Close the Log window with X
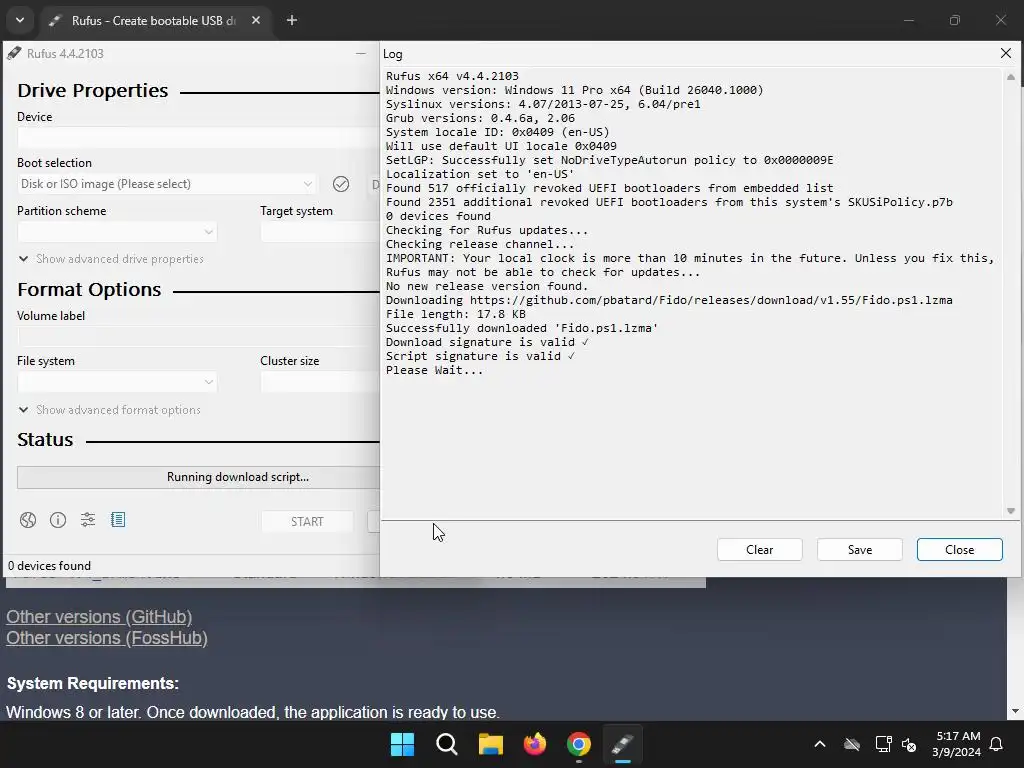 click(1006, 54)
